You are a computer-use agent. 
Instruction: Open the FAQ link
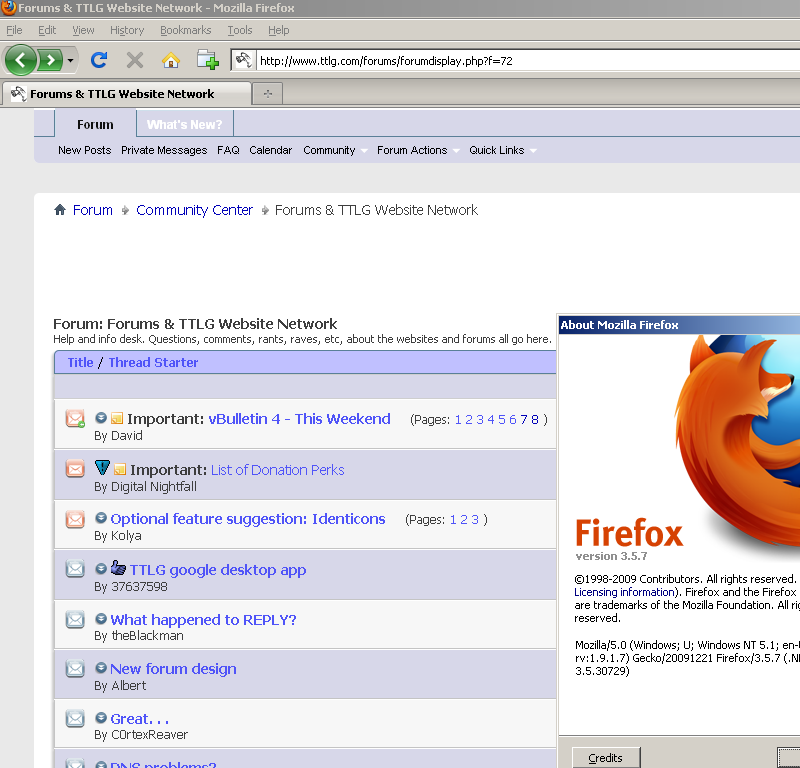[x=228, y=150]
